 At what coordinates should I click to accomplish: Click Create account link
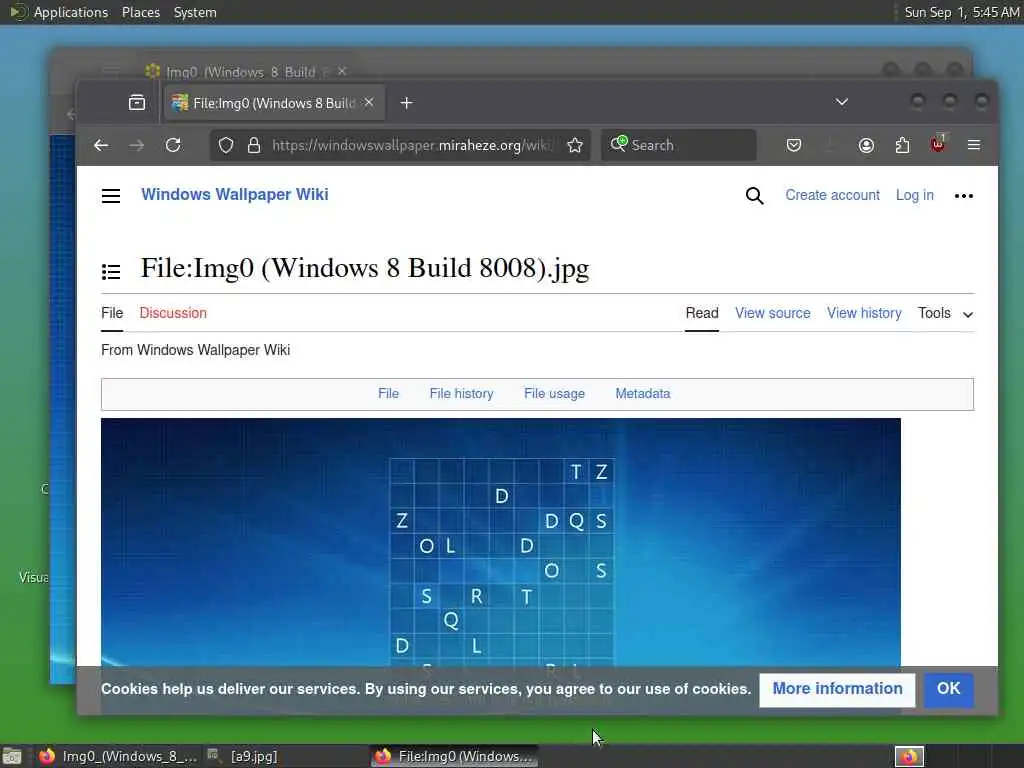tap(832, 195)
